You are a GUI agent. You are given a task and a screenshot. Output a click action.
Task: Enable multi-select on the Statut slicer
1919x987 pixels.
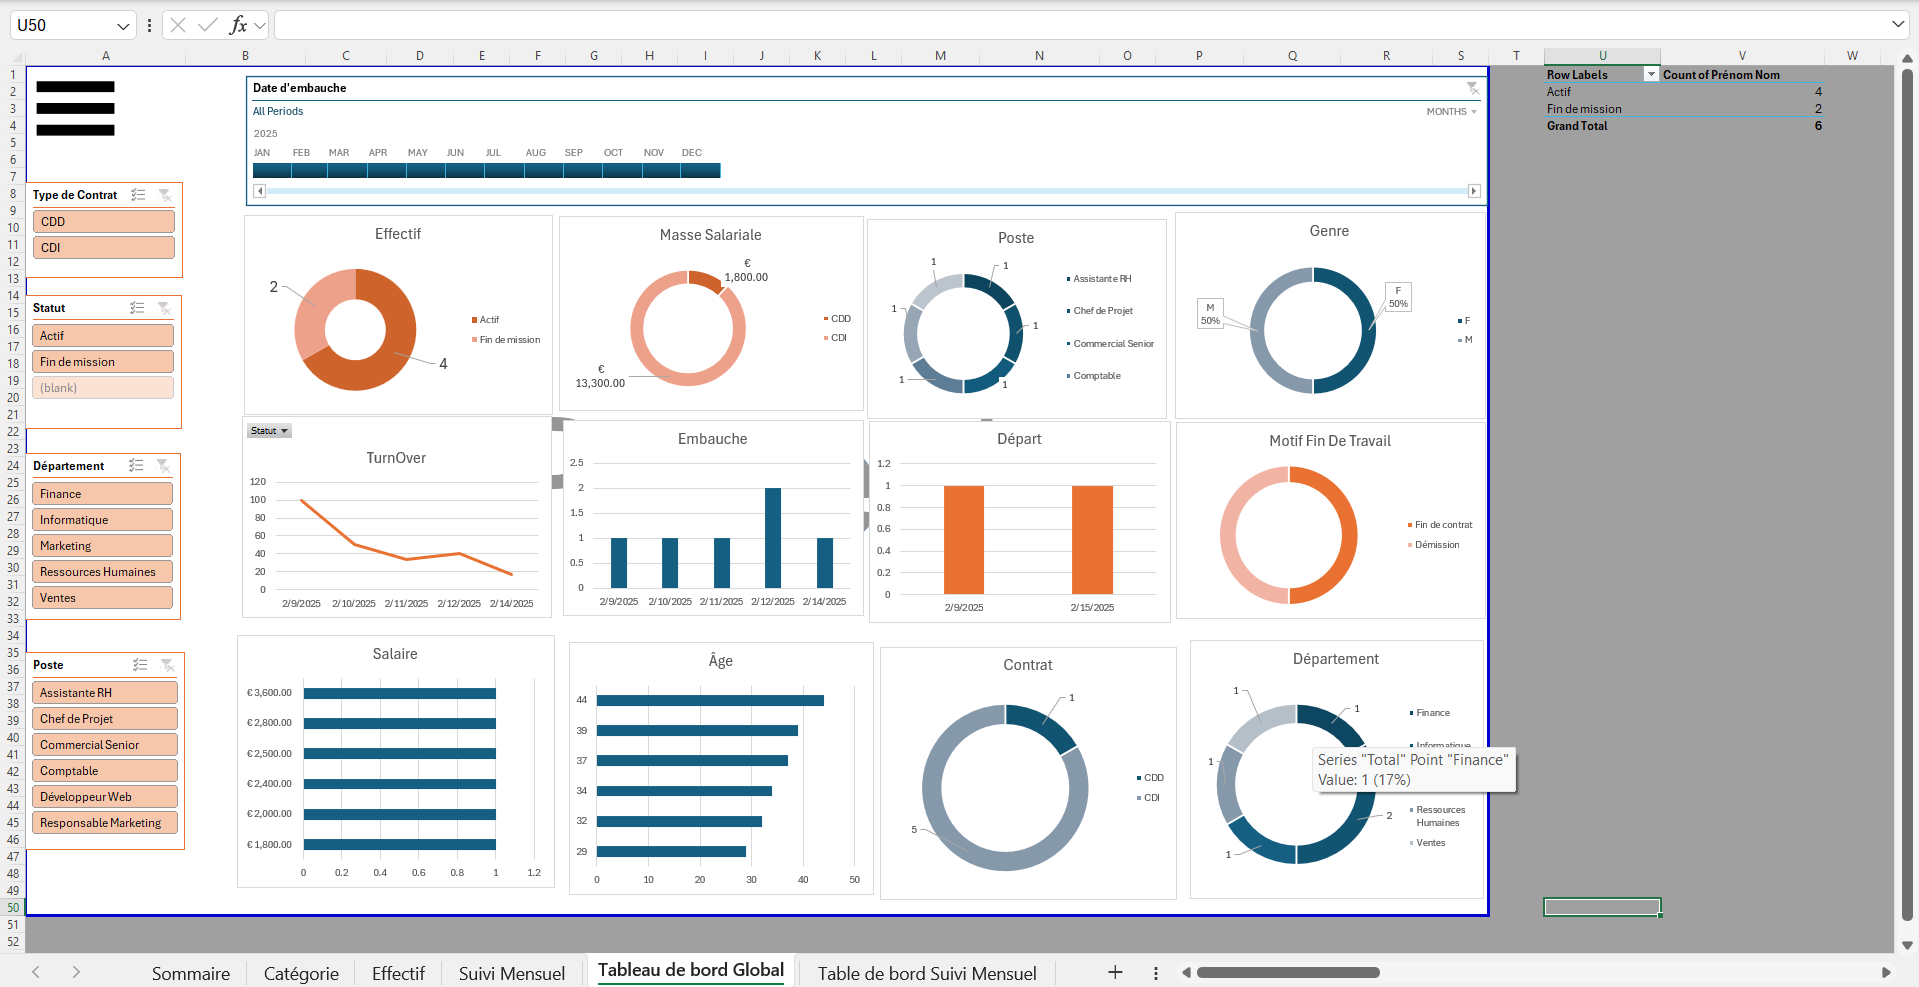click(139, 308)
